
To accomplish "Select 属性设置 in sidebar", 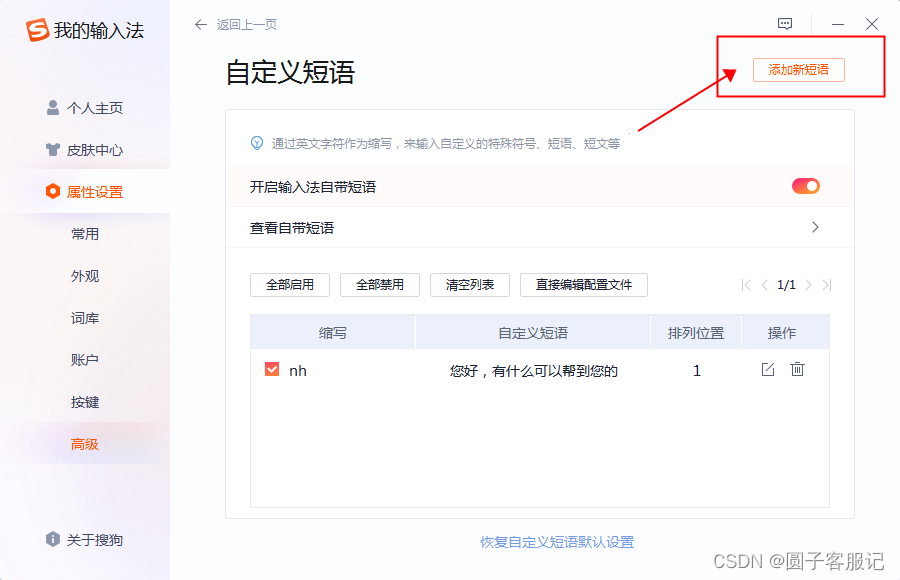I will pos(85,192).
